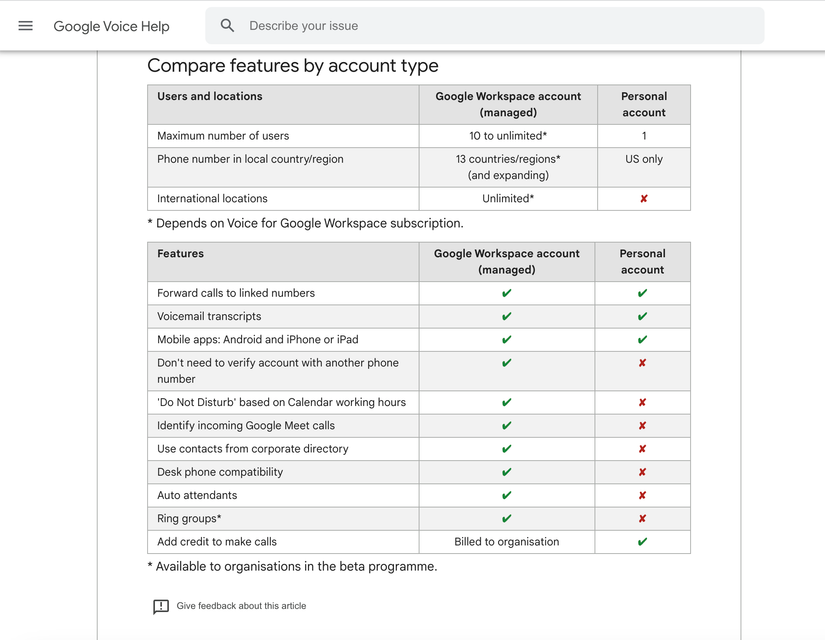Select 'Use contacts from corporate directory' label
Screen dimensions: 825x640
pos(253,449)
